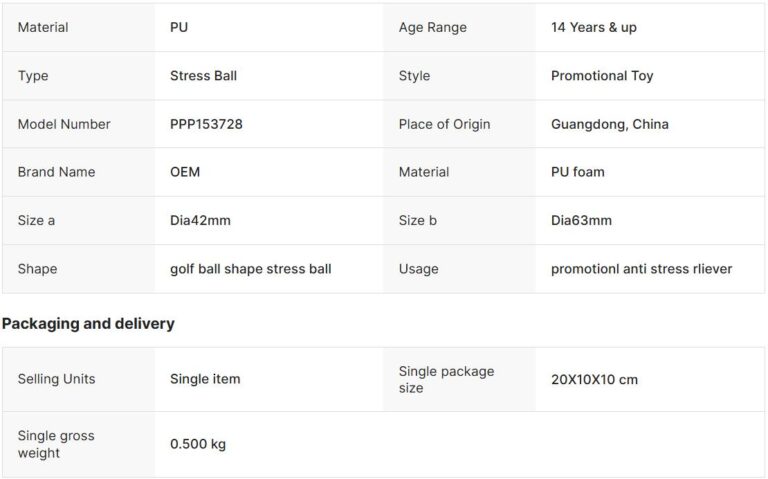Click model number PPP153728
The image size is (768, 479).
coord(206,124)
